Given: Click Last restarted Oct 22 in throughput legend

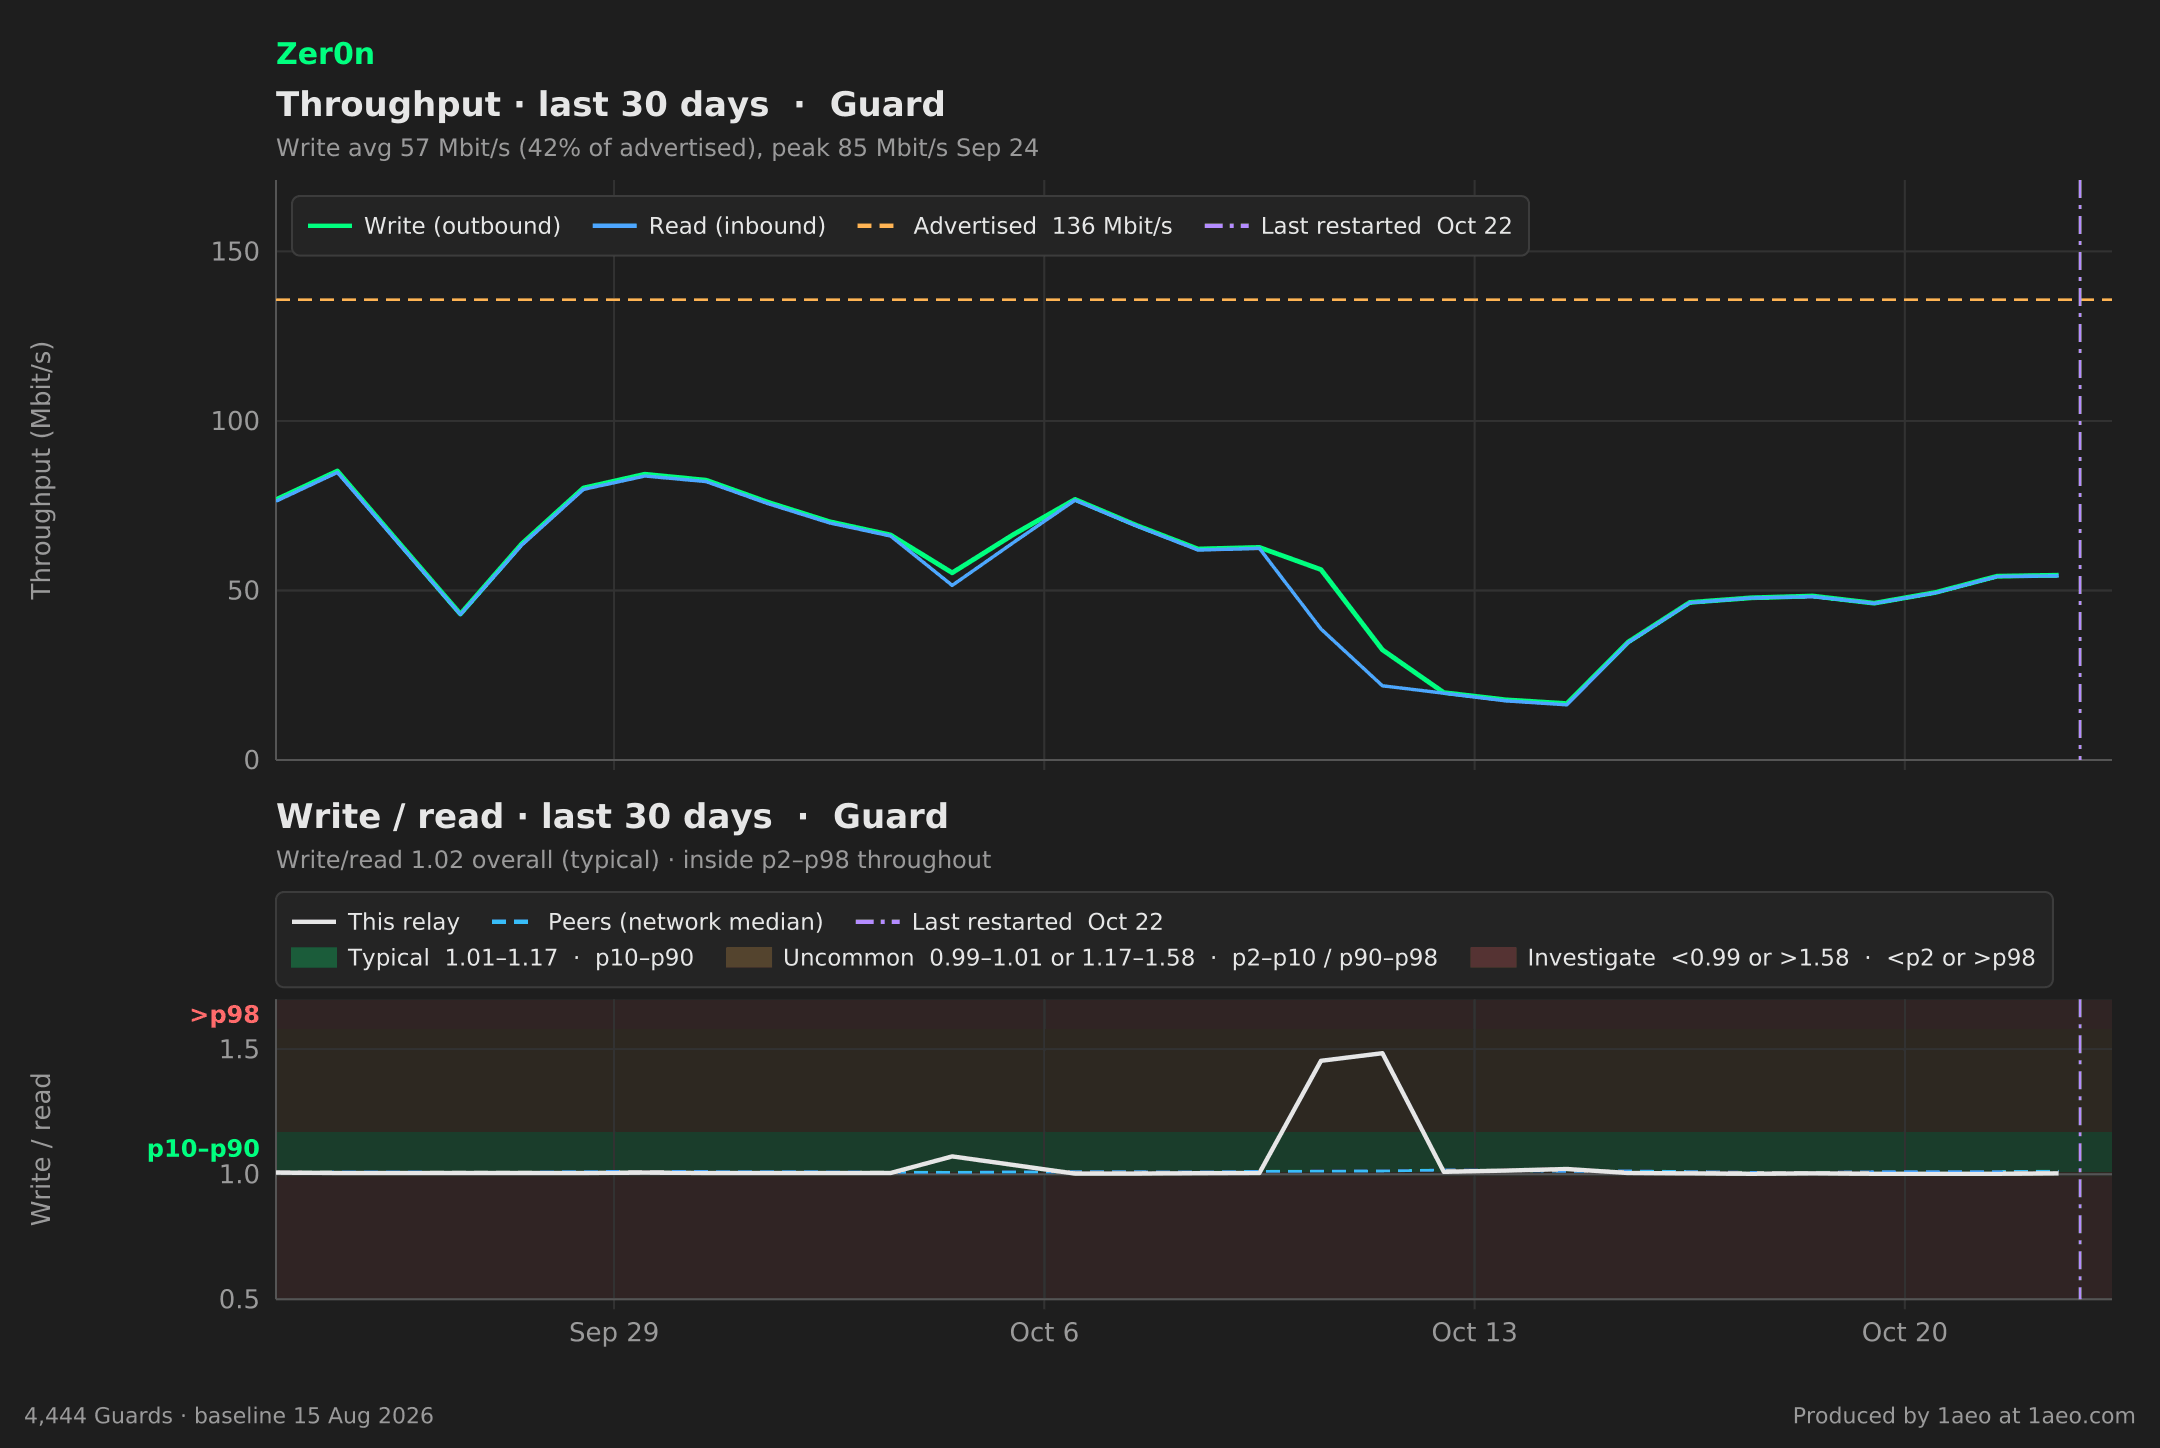Looking at the screenshot, I should pyautogui.click(x=1358, y=226).
